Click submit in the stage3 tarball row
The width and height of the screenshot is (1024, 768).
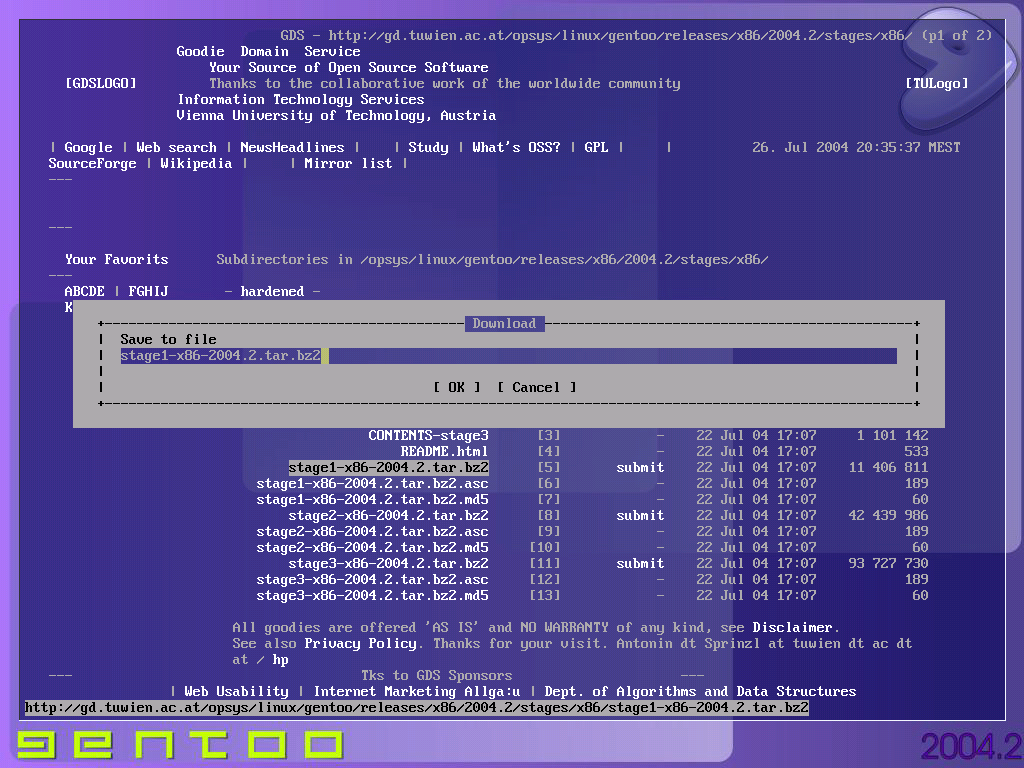click(640, 564)
